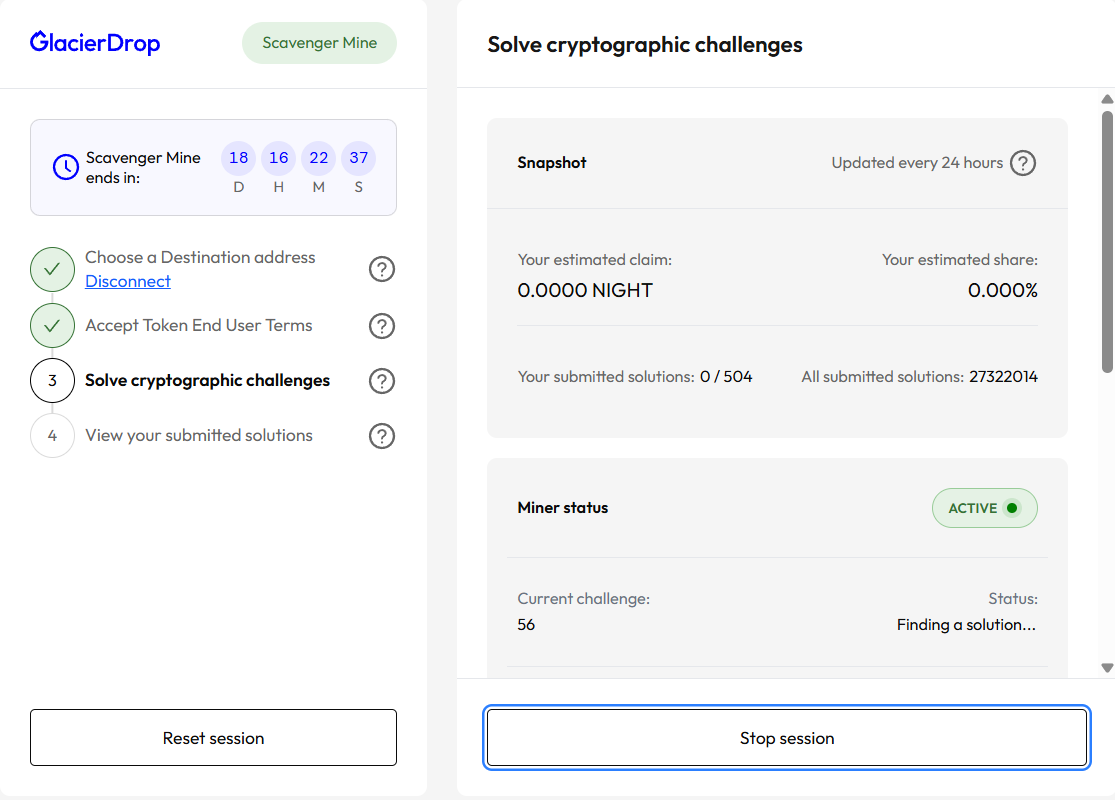The image size is (1115, 800).
Task: Click the vertical scrollbar thumb
Action: point(1106,240)
